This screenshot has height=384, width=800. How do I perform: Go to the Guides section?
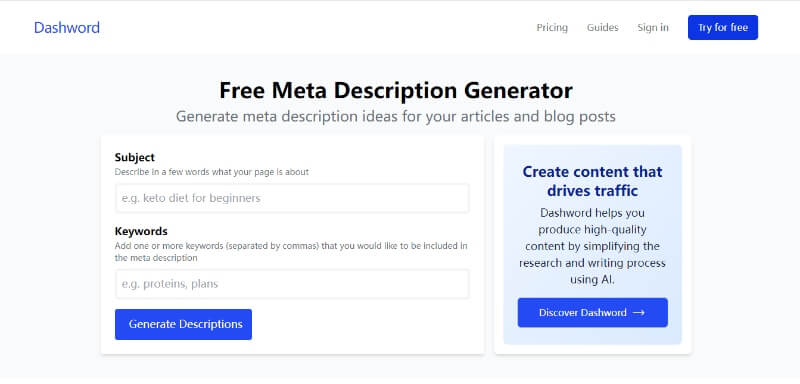603,28
